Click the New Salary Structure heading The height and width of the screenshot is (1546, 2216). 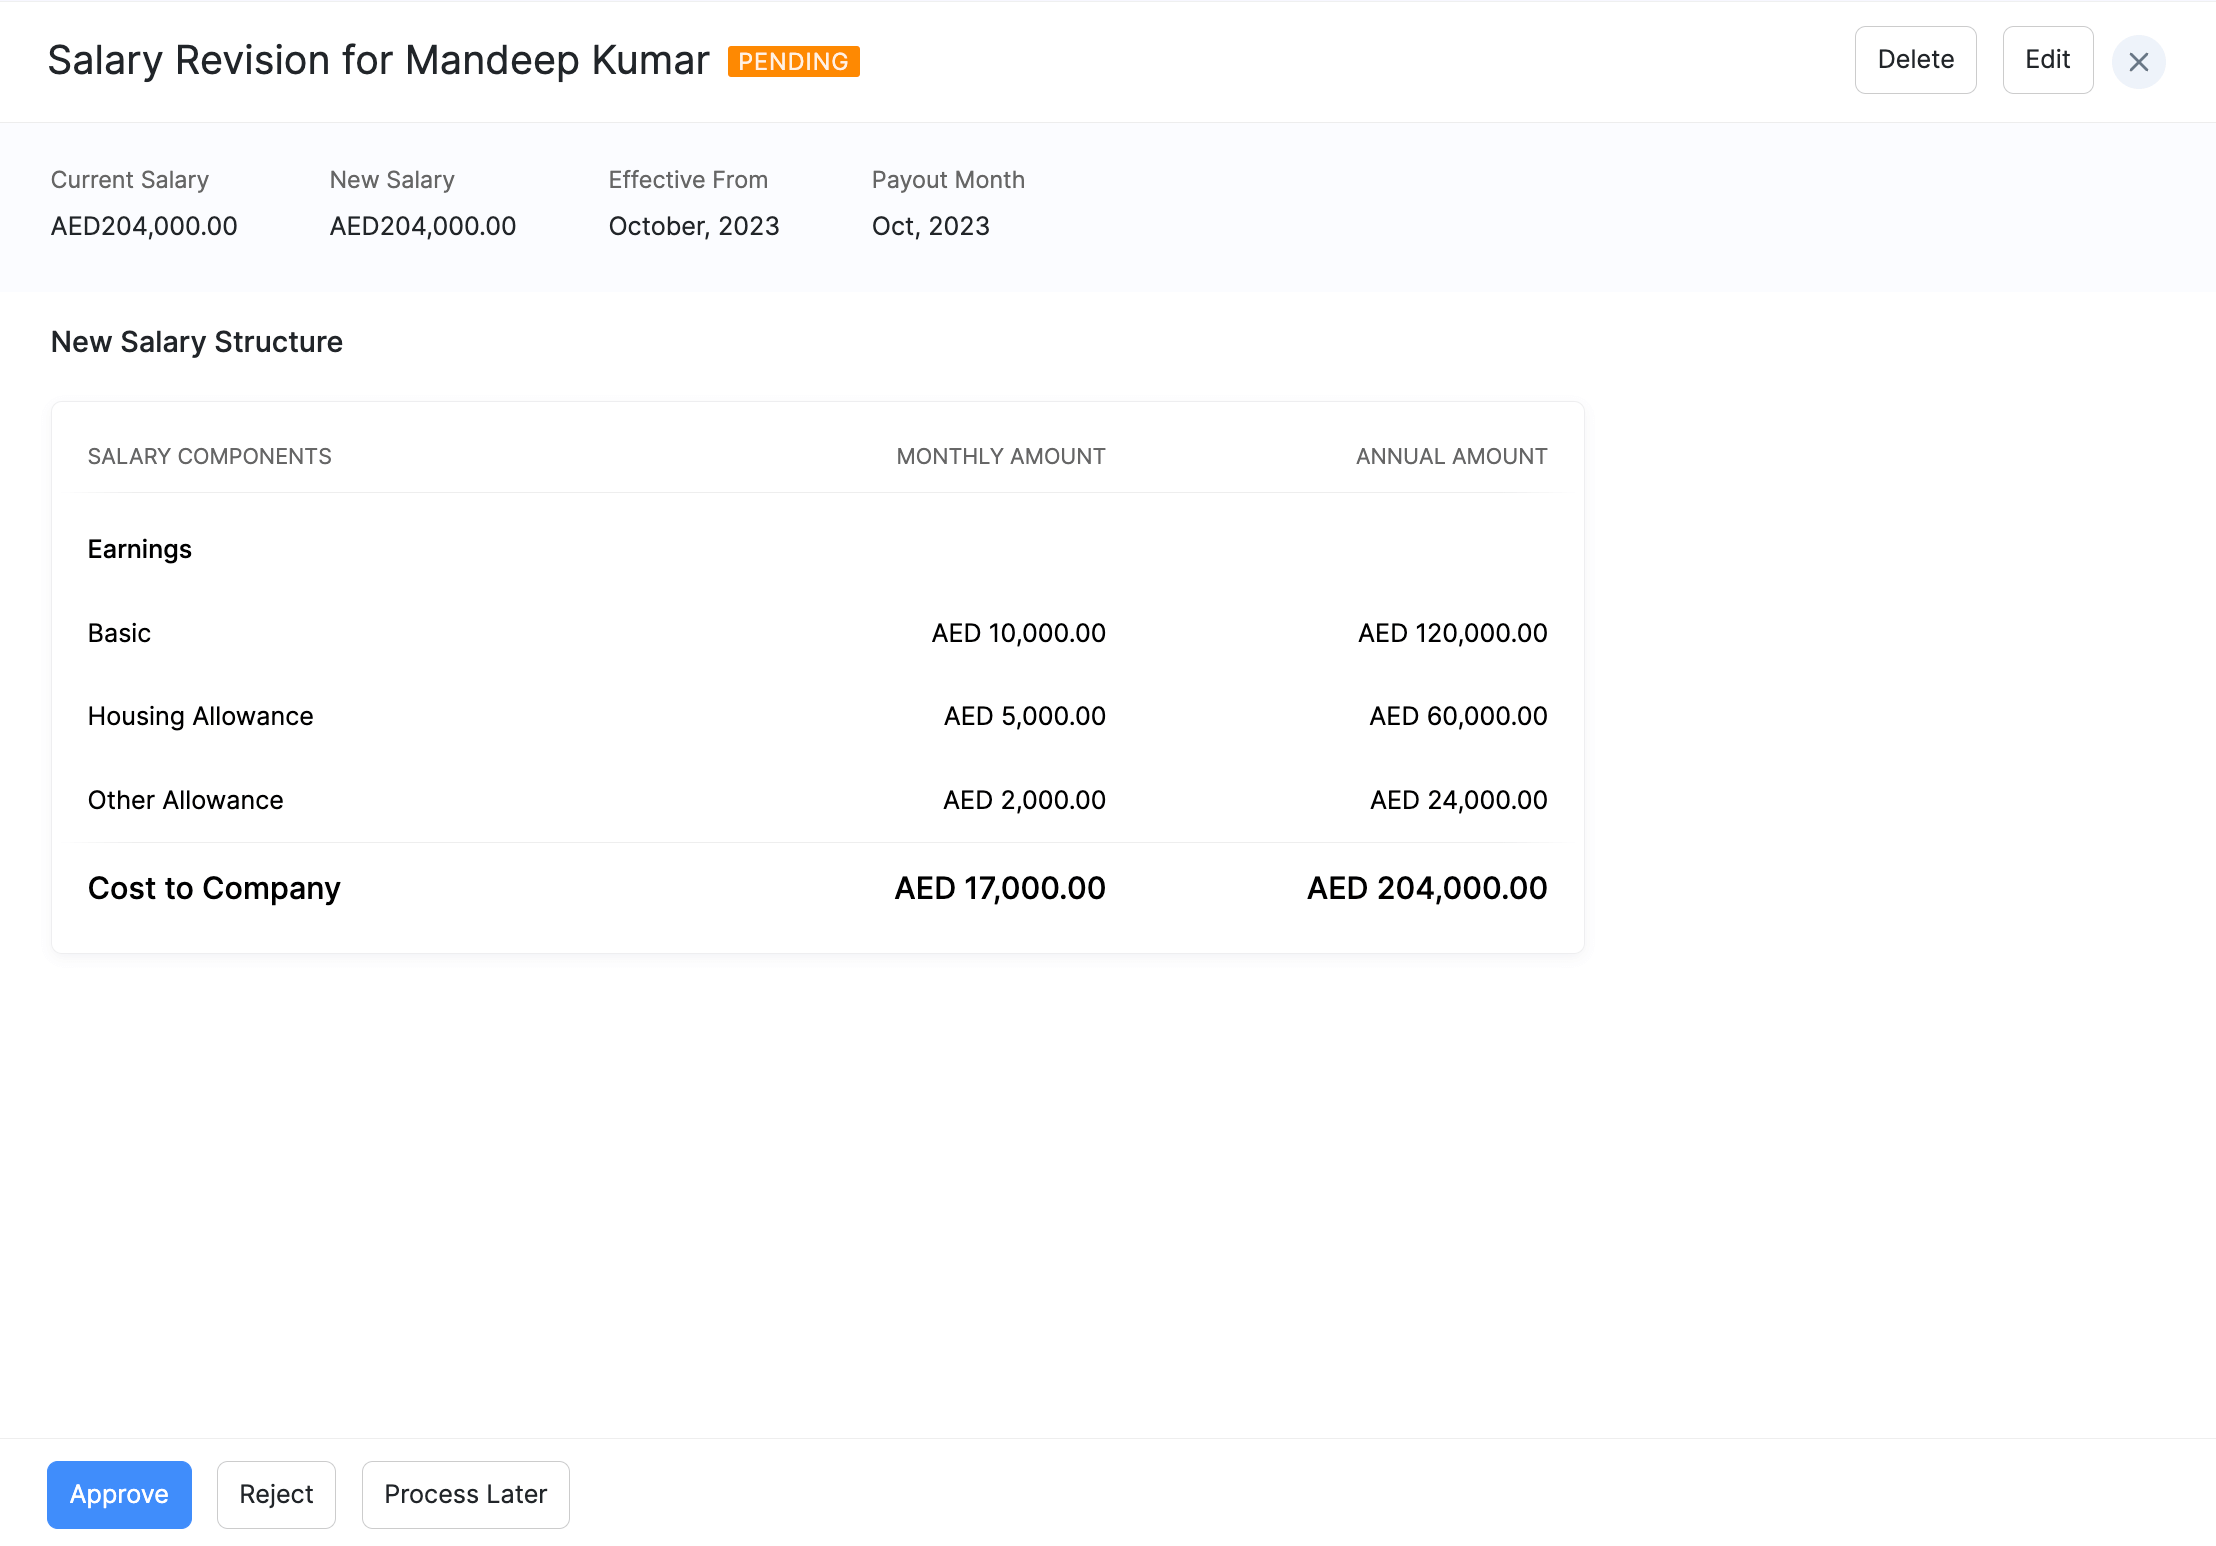196,342
